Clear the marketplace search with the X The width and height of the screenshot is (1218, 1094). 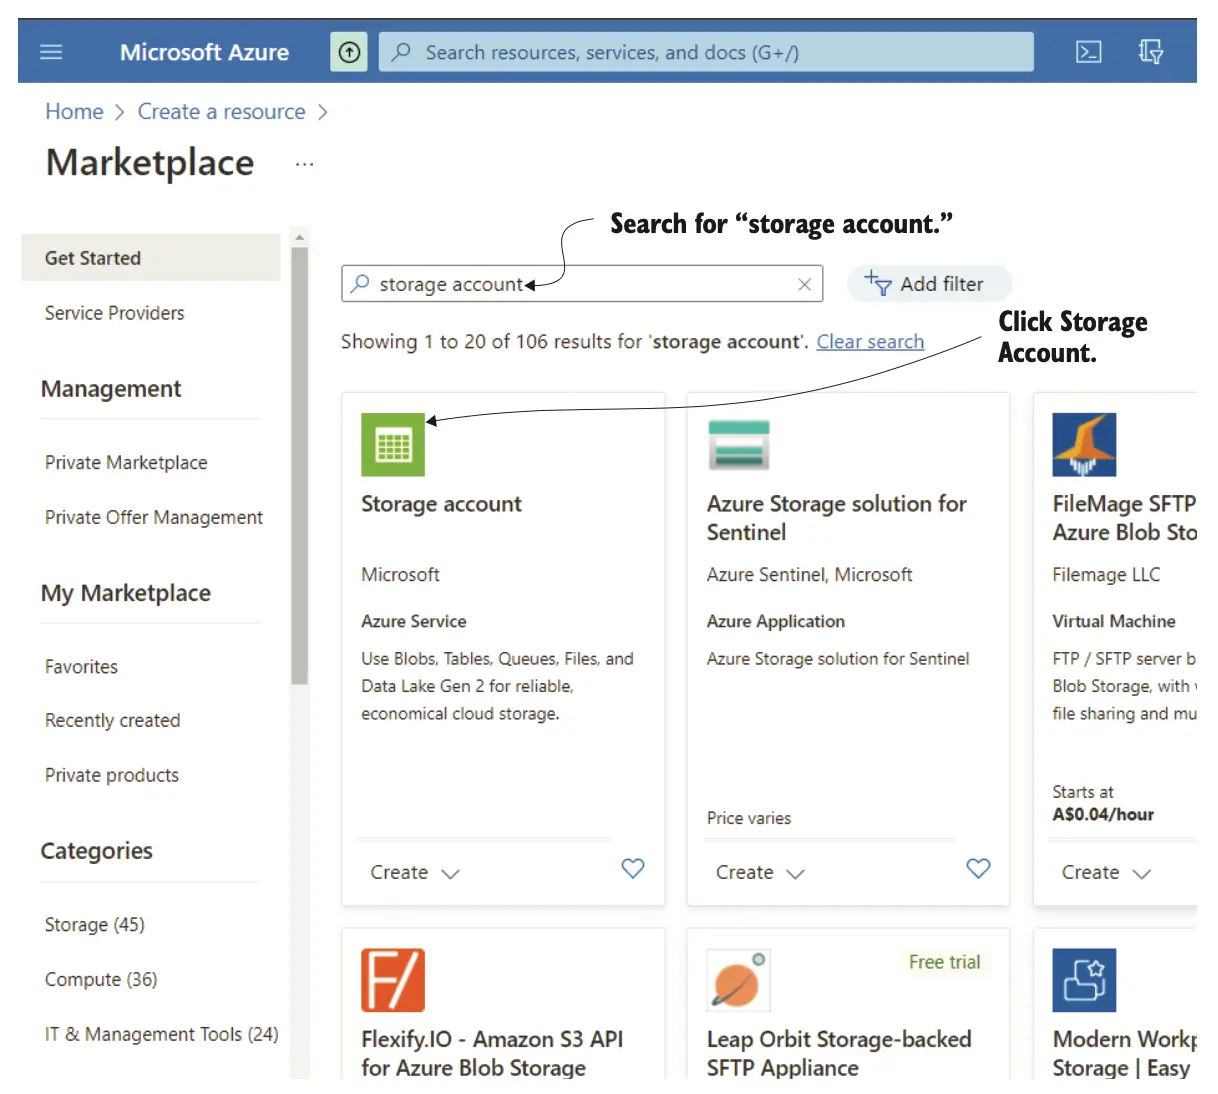tap(804, 285)
